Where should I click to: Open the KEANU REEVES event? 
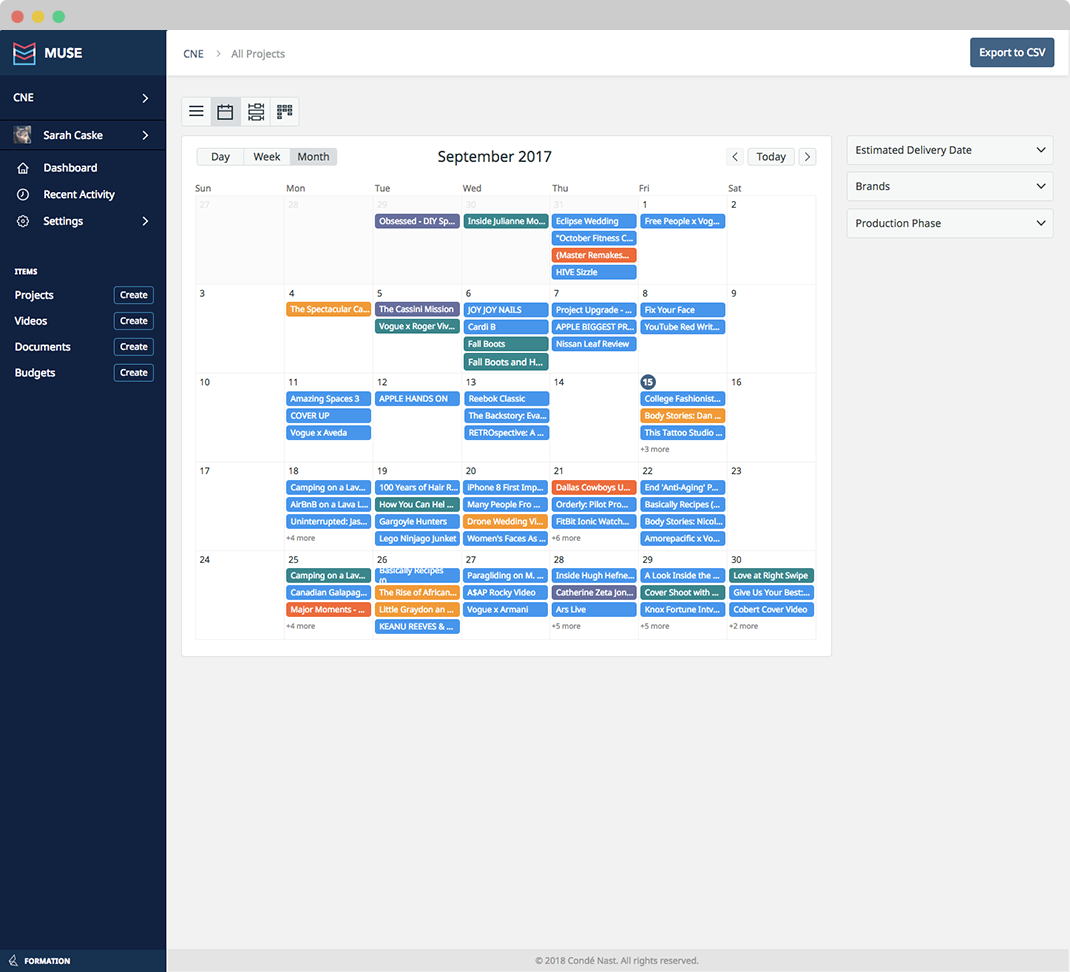[x=417, y=627]
